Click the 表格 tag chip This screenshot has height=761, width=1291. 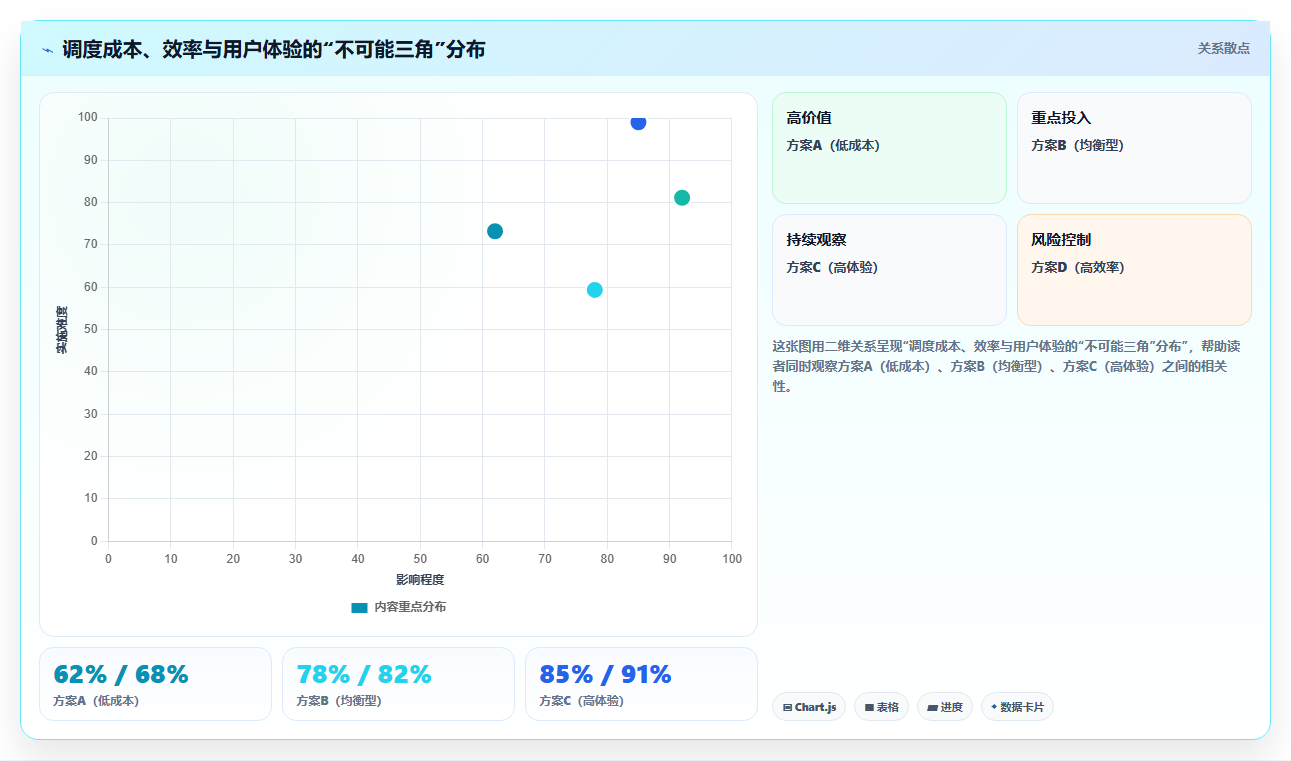click(x=881, y=707)
